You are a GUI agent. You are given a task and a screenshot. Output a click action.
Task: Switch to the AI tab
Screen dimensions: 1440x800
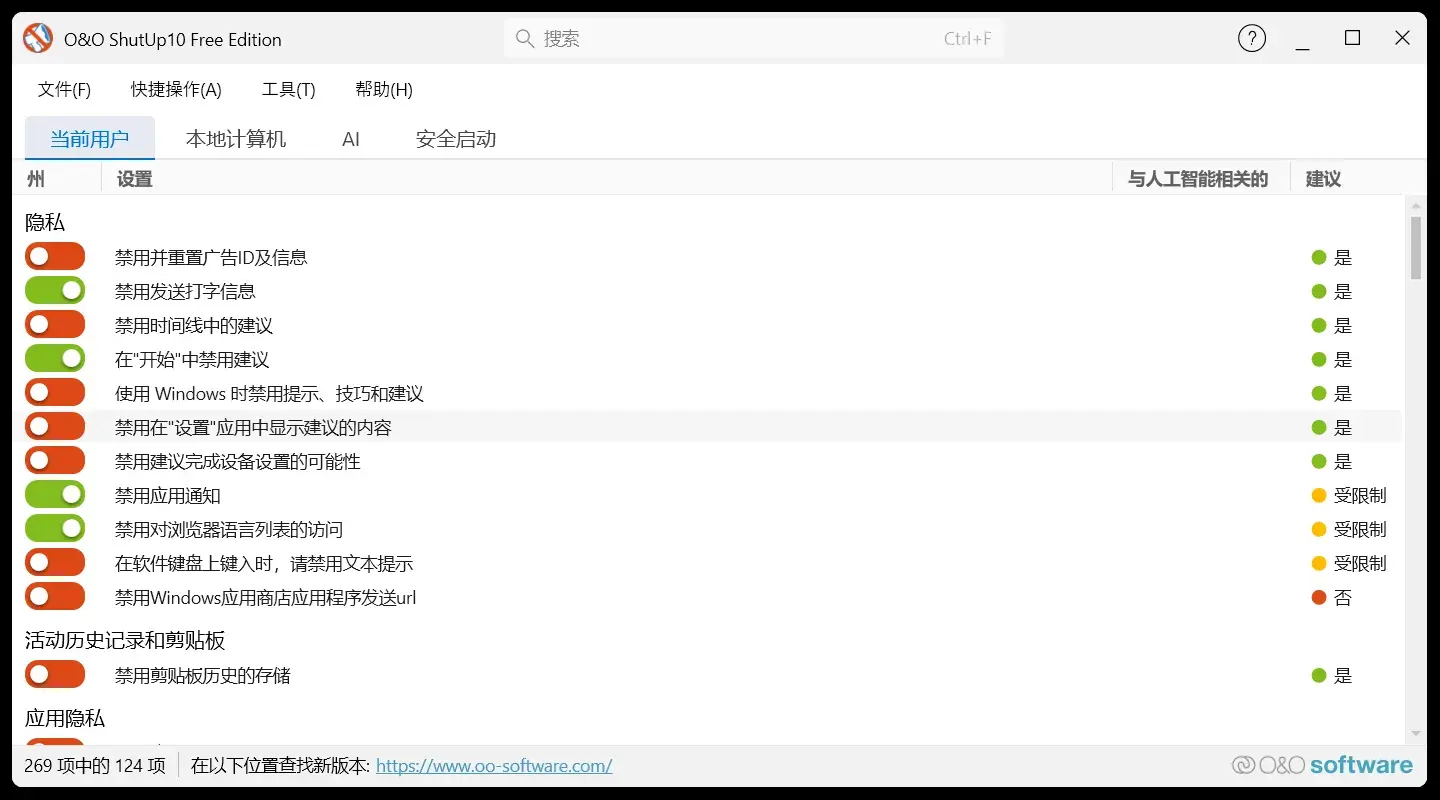tap(351, 139)
